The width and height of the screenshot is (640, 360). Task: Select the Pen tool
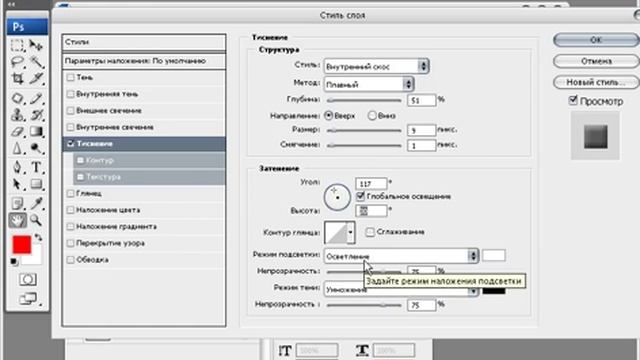17,167
